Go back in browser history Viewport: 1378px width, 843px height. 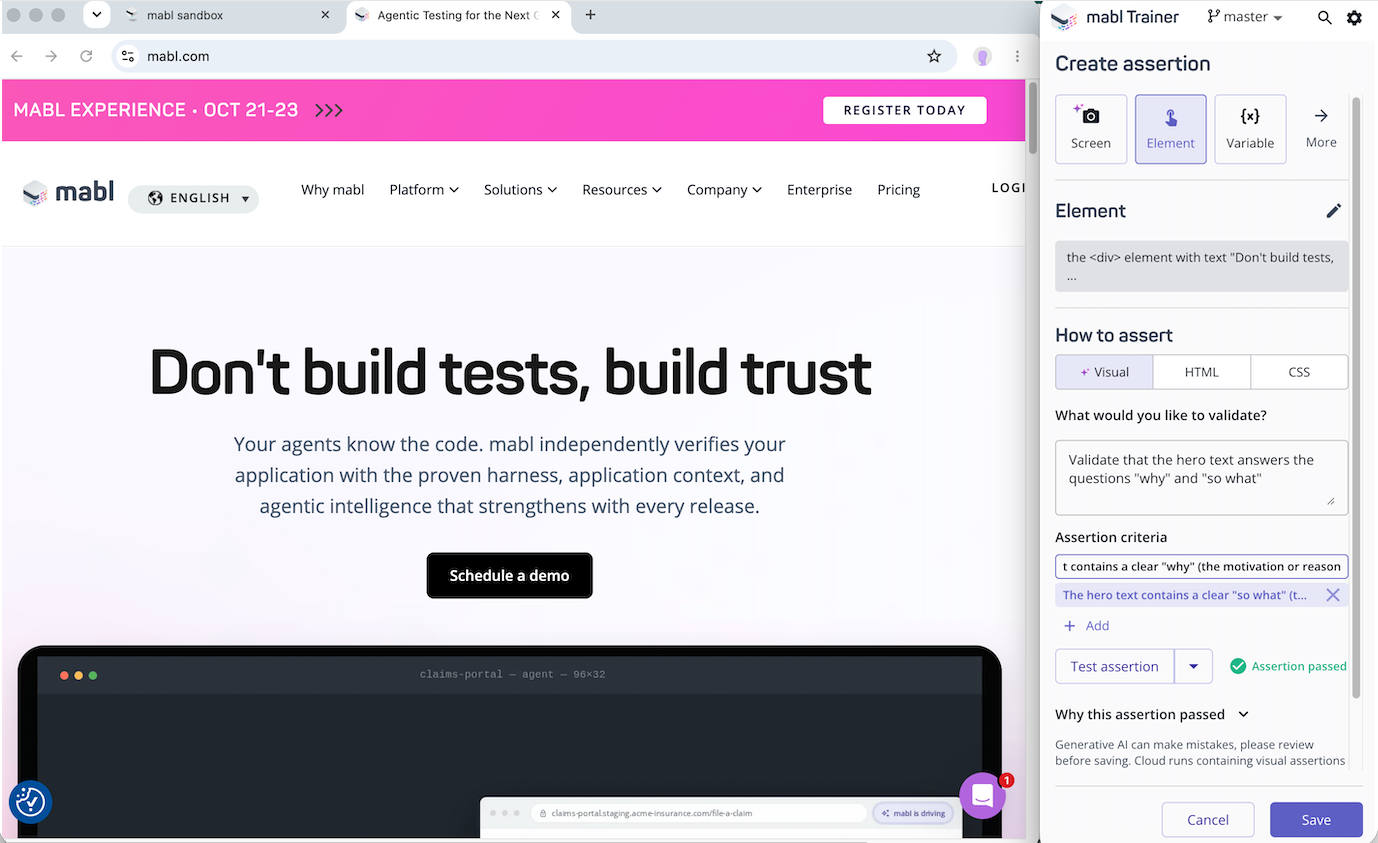(17, 56)
